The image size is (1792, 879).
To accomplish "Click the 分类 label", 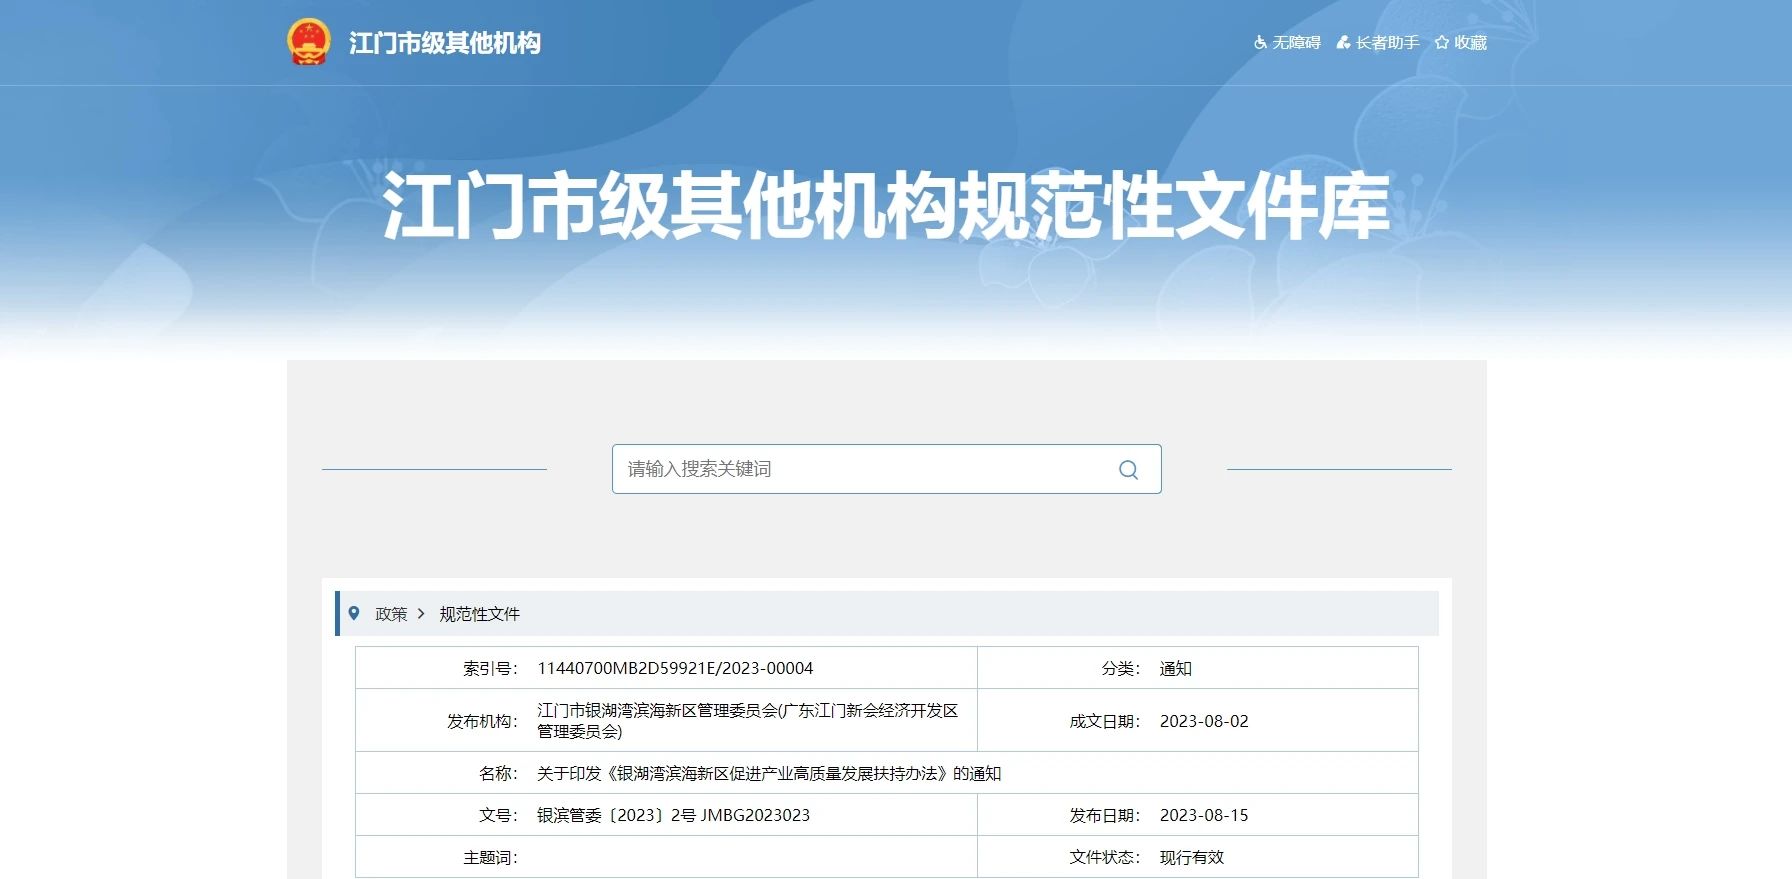I will [1121, 668].
